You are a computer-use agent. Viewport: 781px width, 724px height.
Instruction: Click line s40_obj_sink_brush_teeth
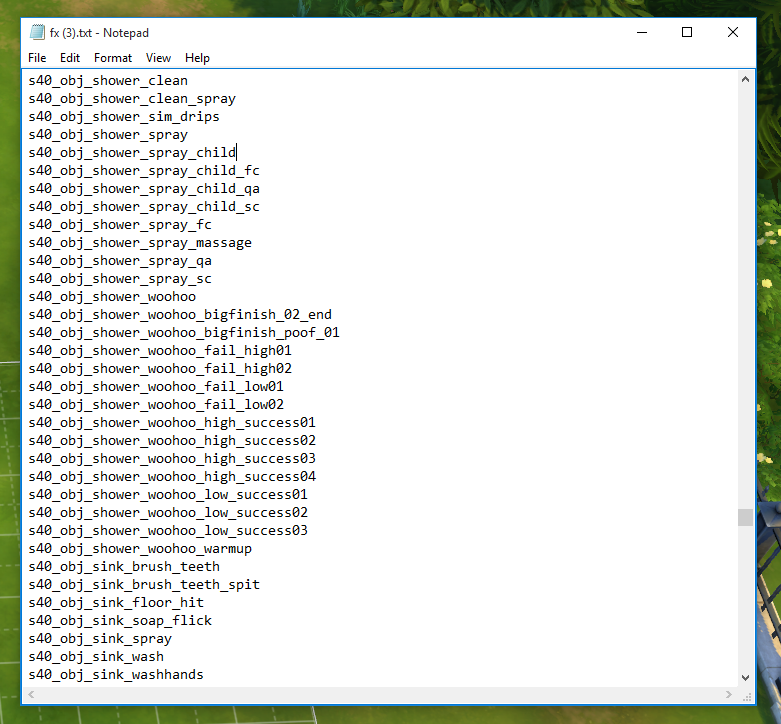pyautogui.click(x=124, y=567)
